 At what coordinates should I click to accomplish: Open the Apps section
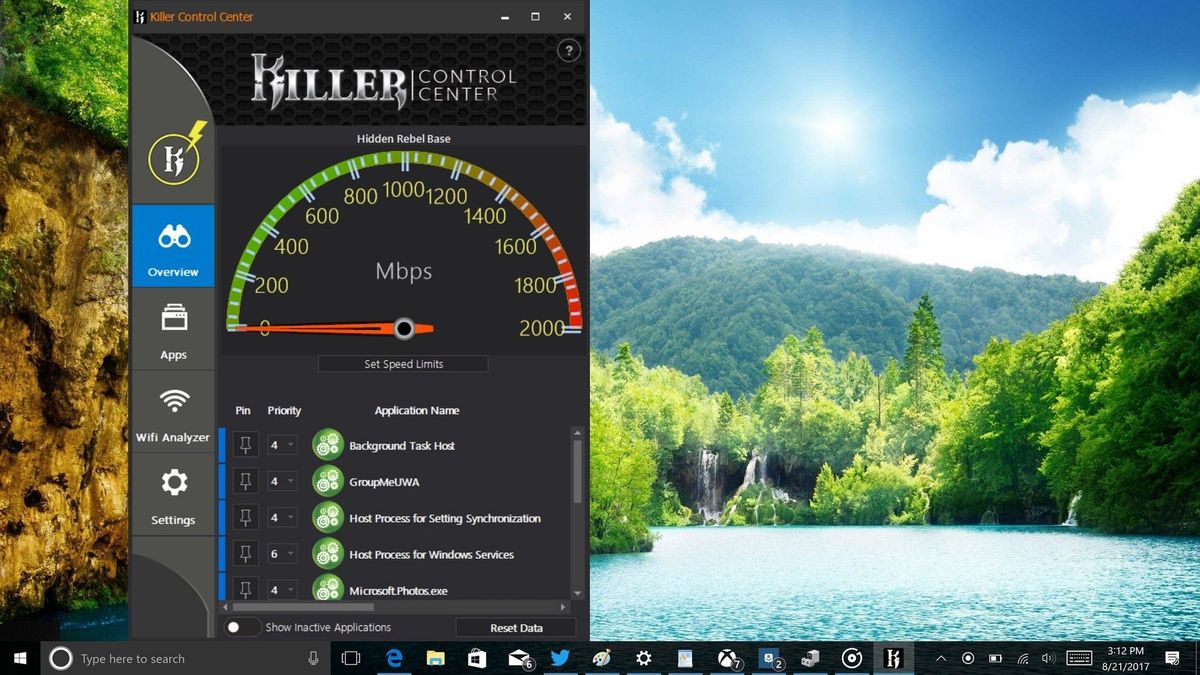[x=173, y=329]
